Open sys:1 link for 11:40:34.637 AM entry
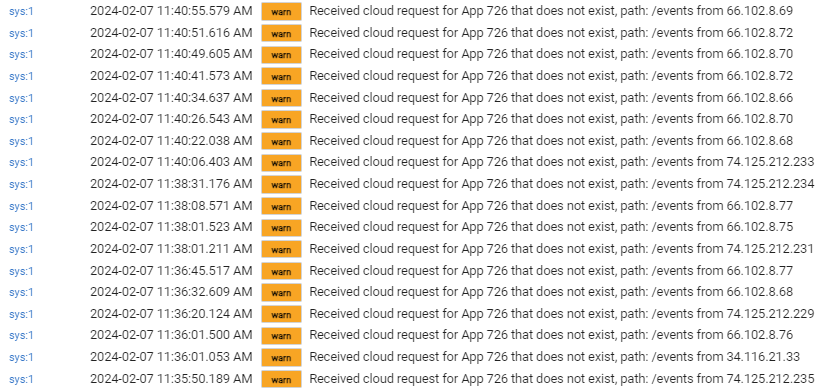The height and width of the screenshot is (391, 830). (x=21, y=98)
